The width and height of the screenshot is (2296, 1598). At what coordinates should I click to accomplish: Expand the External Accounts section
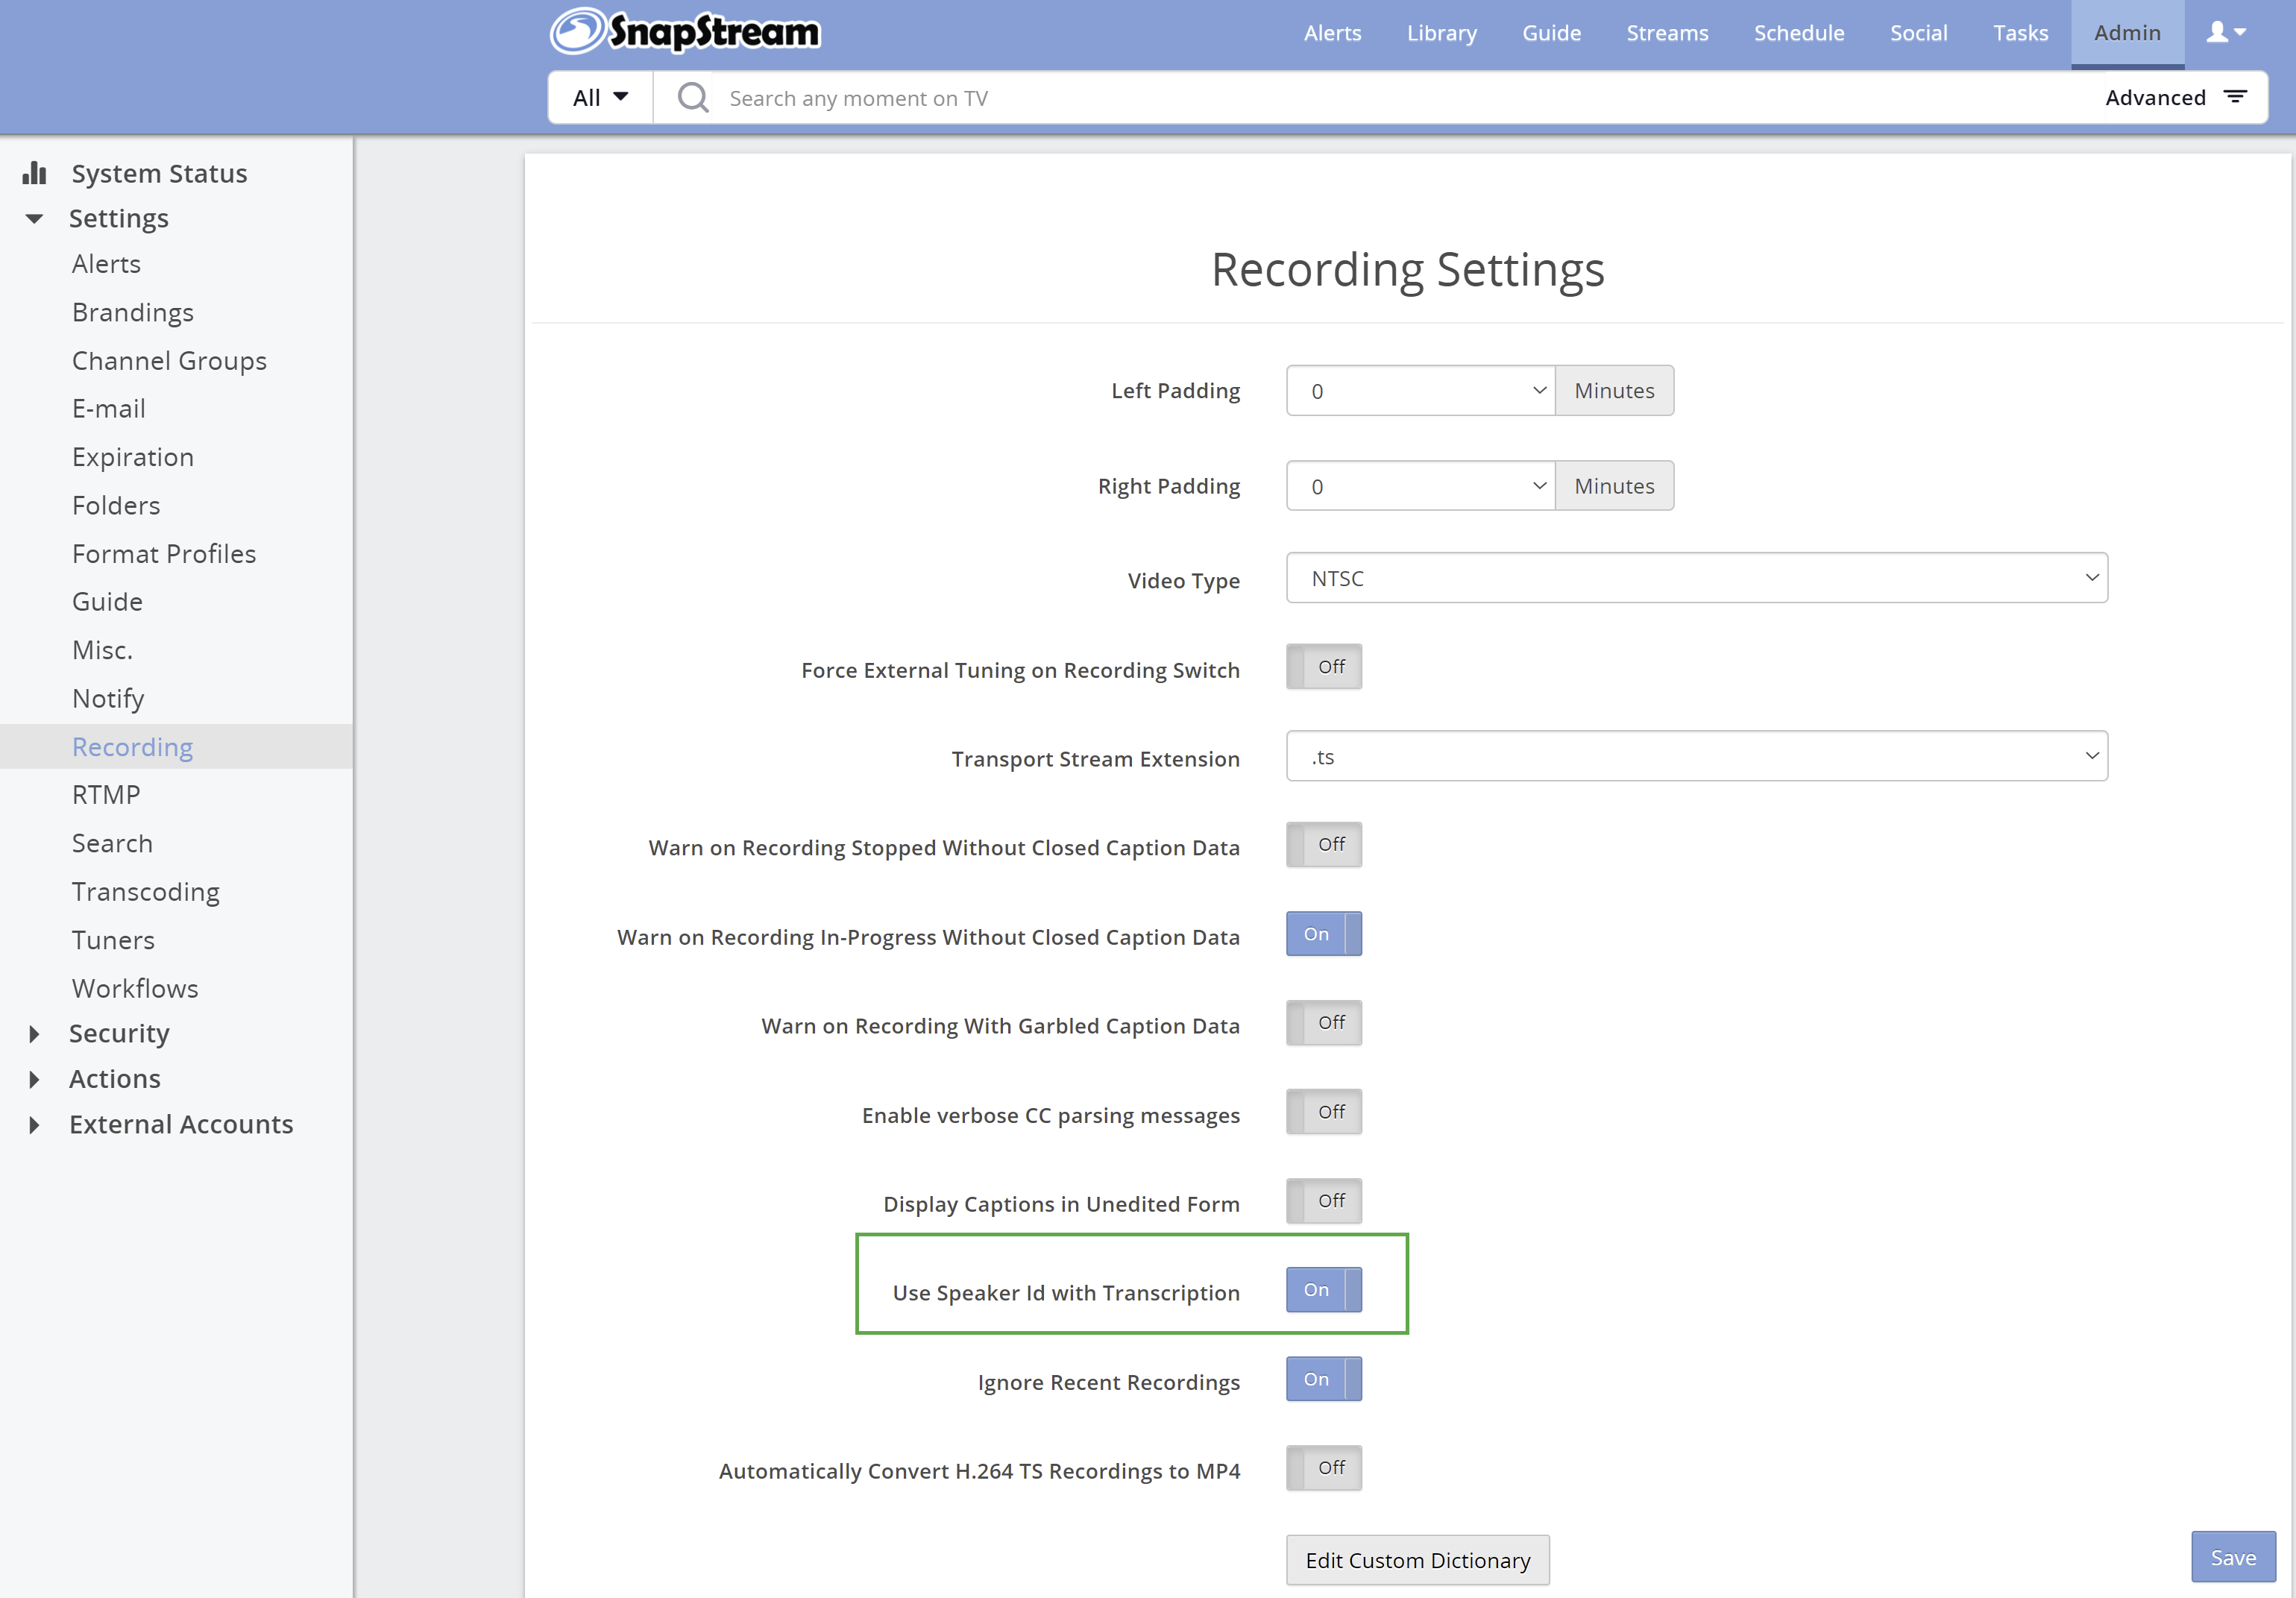pos(35,1124)
